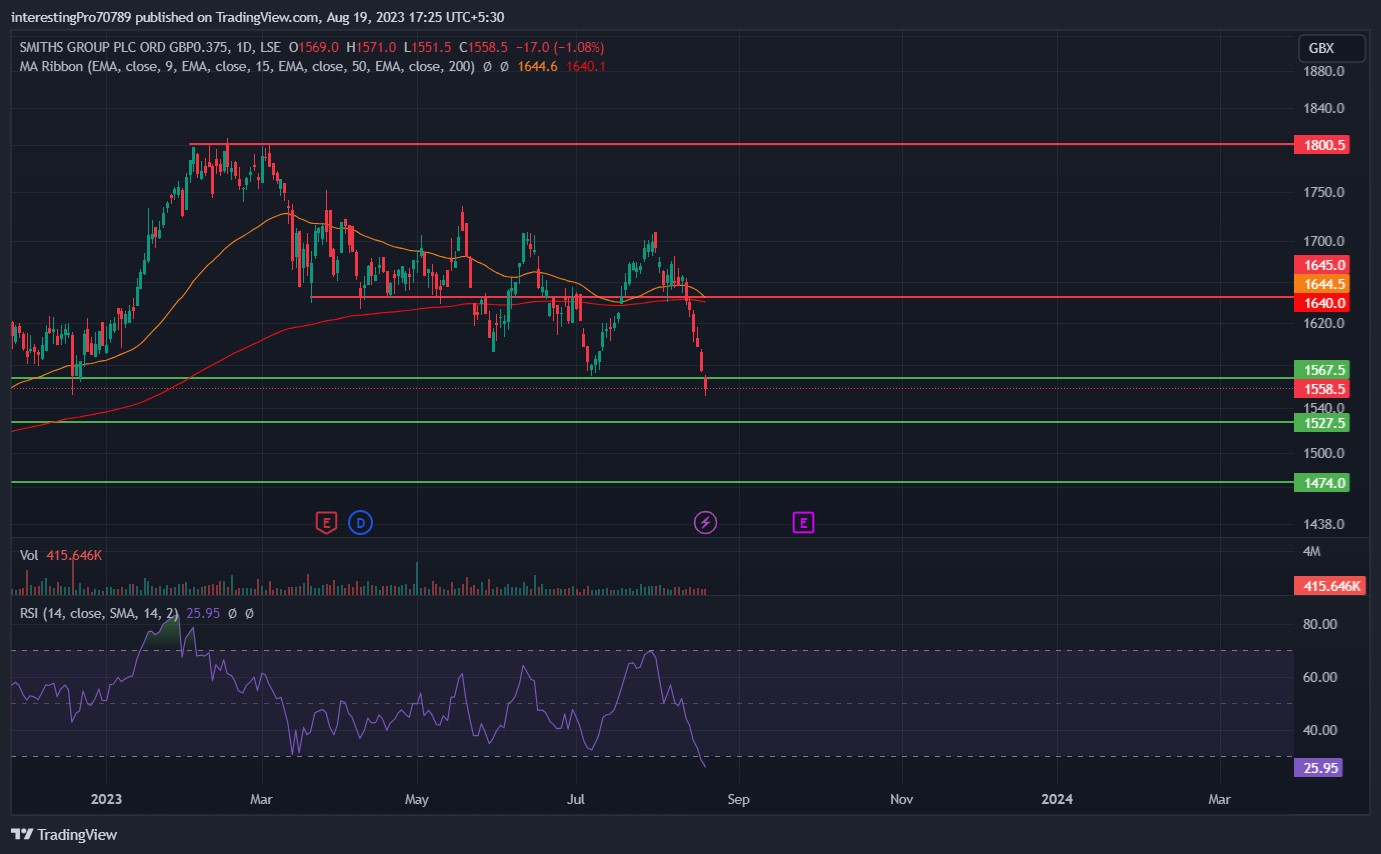The image size is (1381, 854).
Task: Click the 1645.0 red price label
Action: click(x=1322, y=265)
